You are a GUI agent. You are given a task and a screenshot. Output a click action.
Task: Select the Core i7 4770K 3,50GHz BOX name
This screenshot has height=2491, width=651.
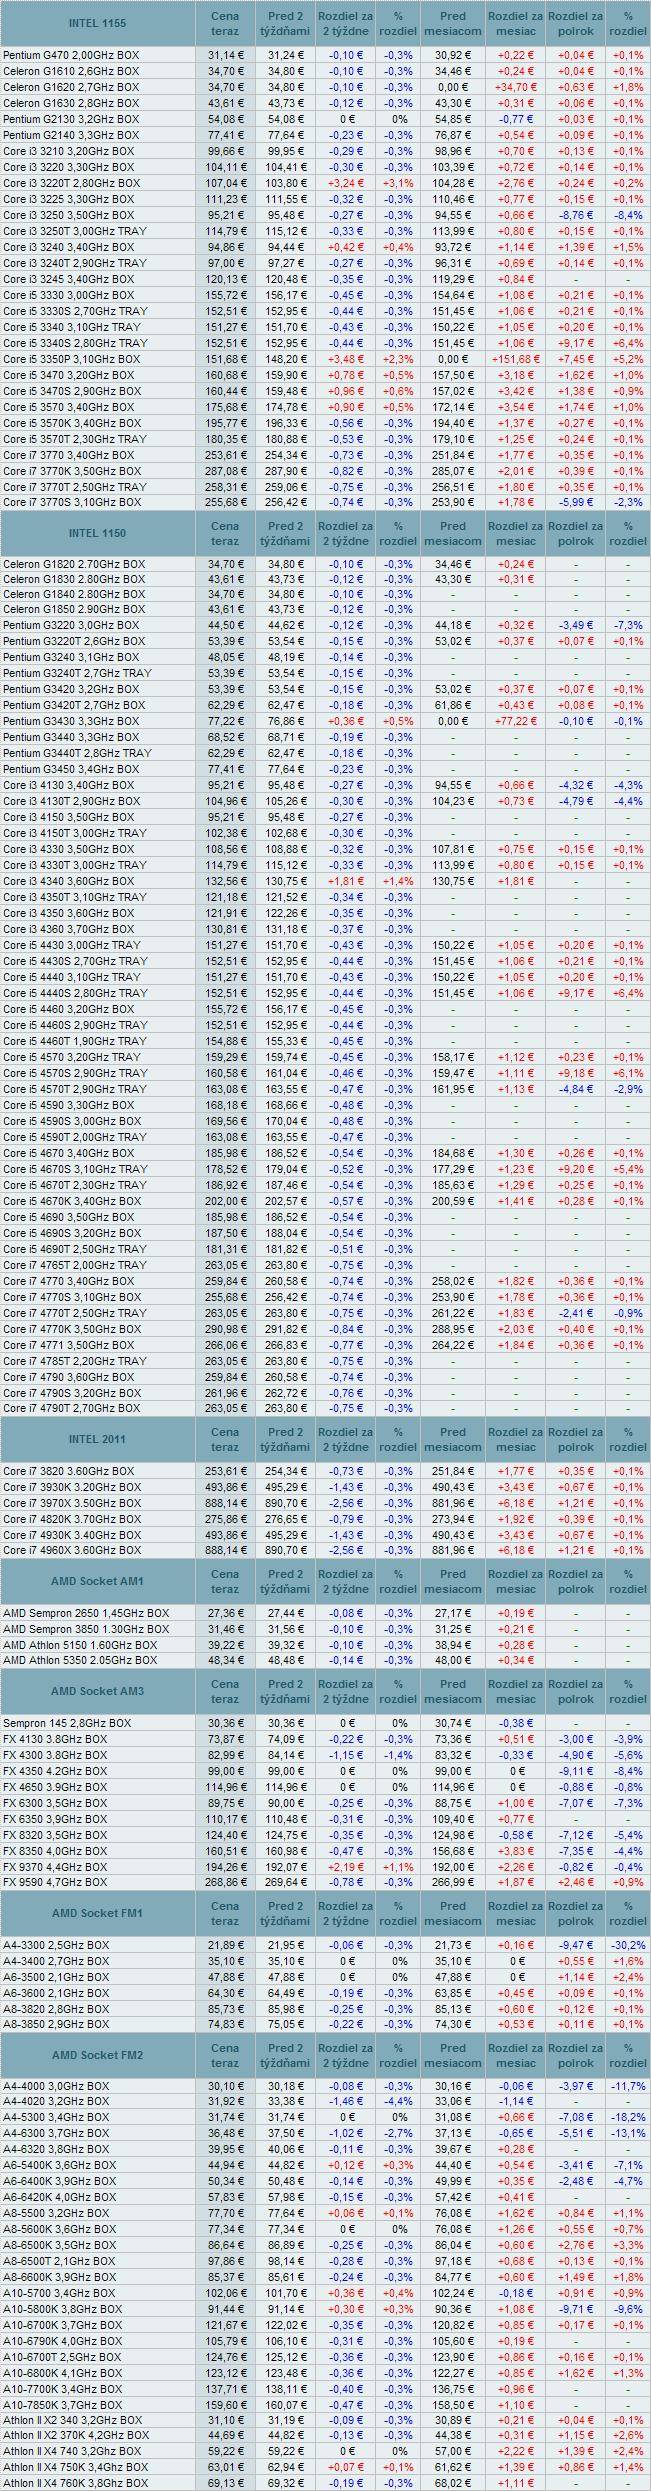72,1329
